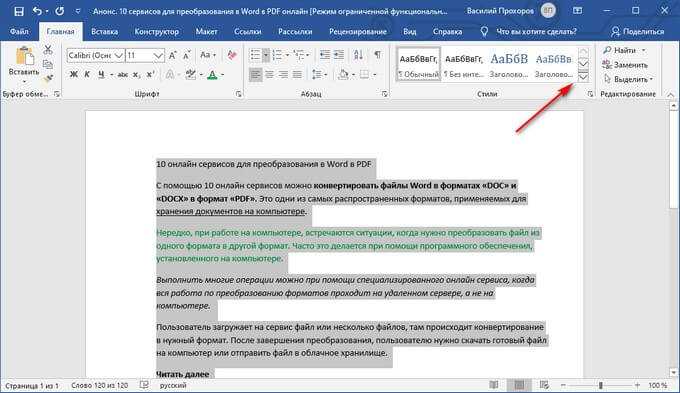
Task: Open the font name combo box arrow
Action: 119,56
